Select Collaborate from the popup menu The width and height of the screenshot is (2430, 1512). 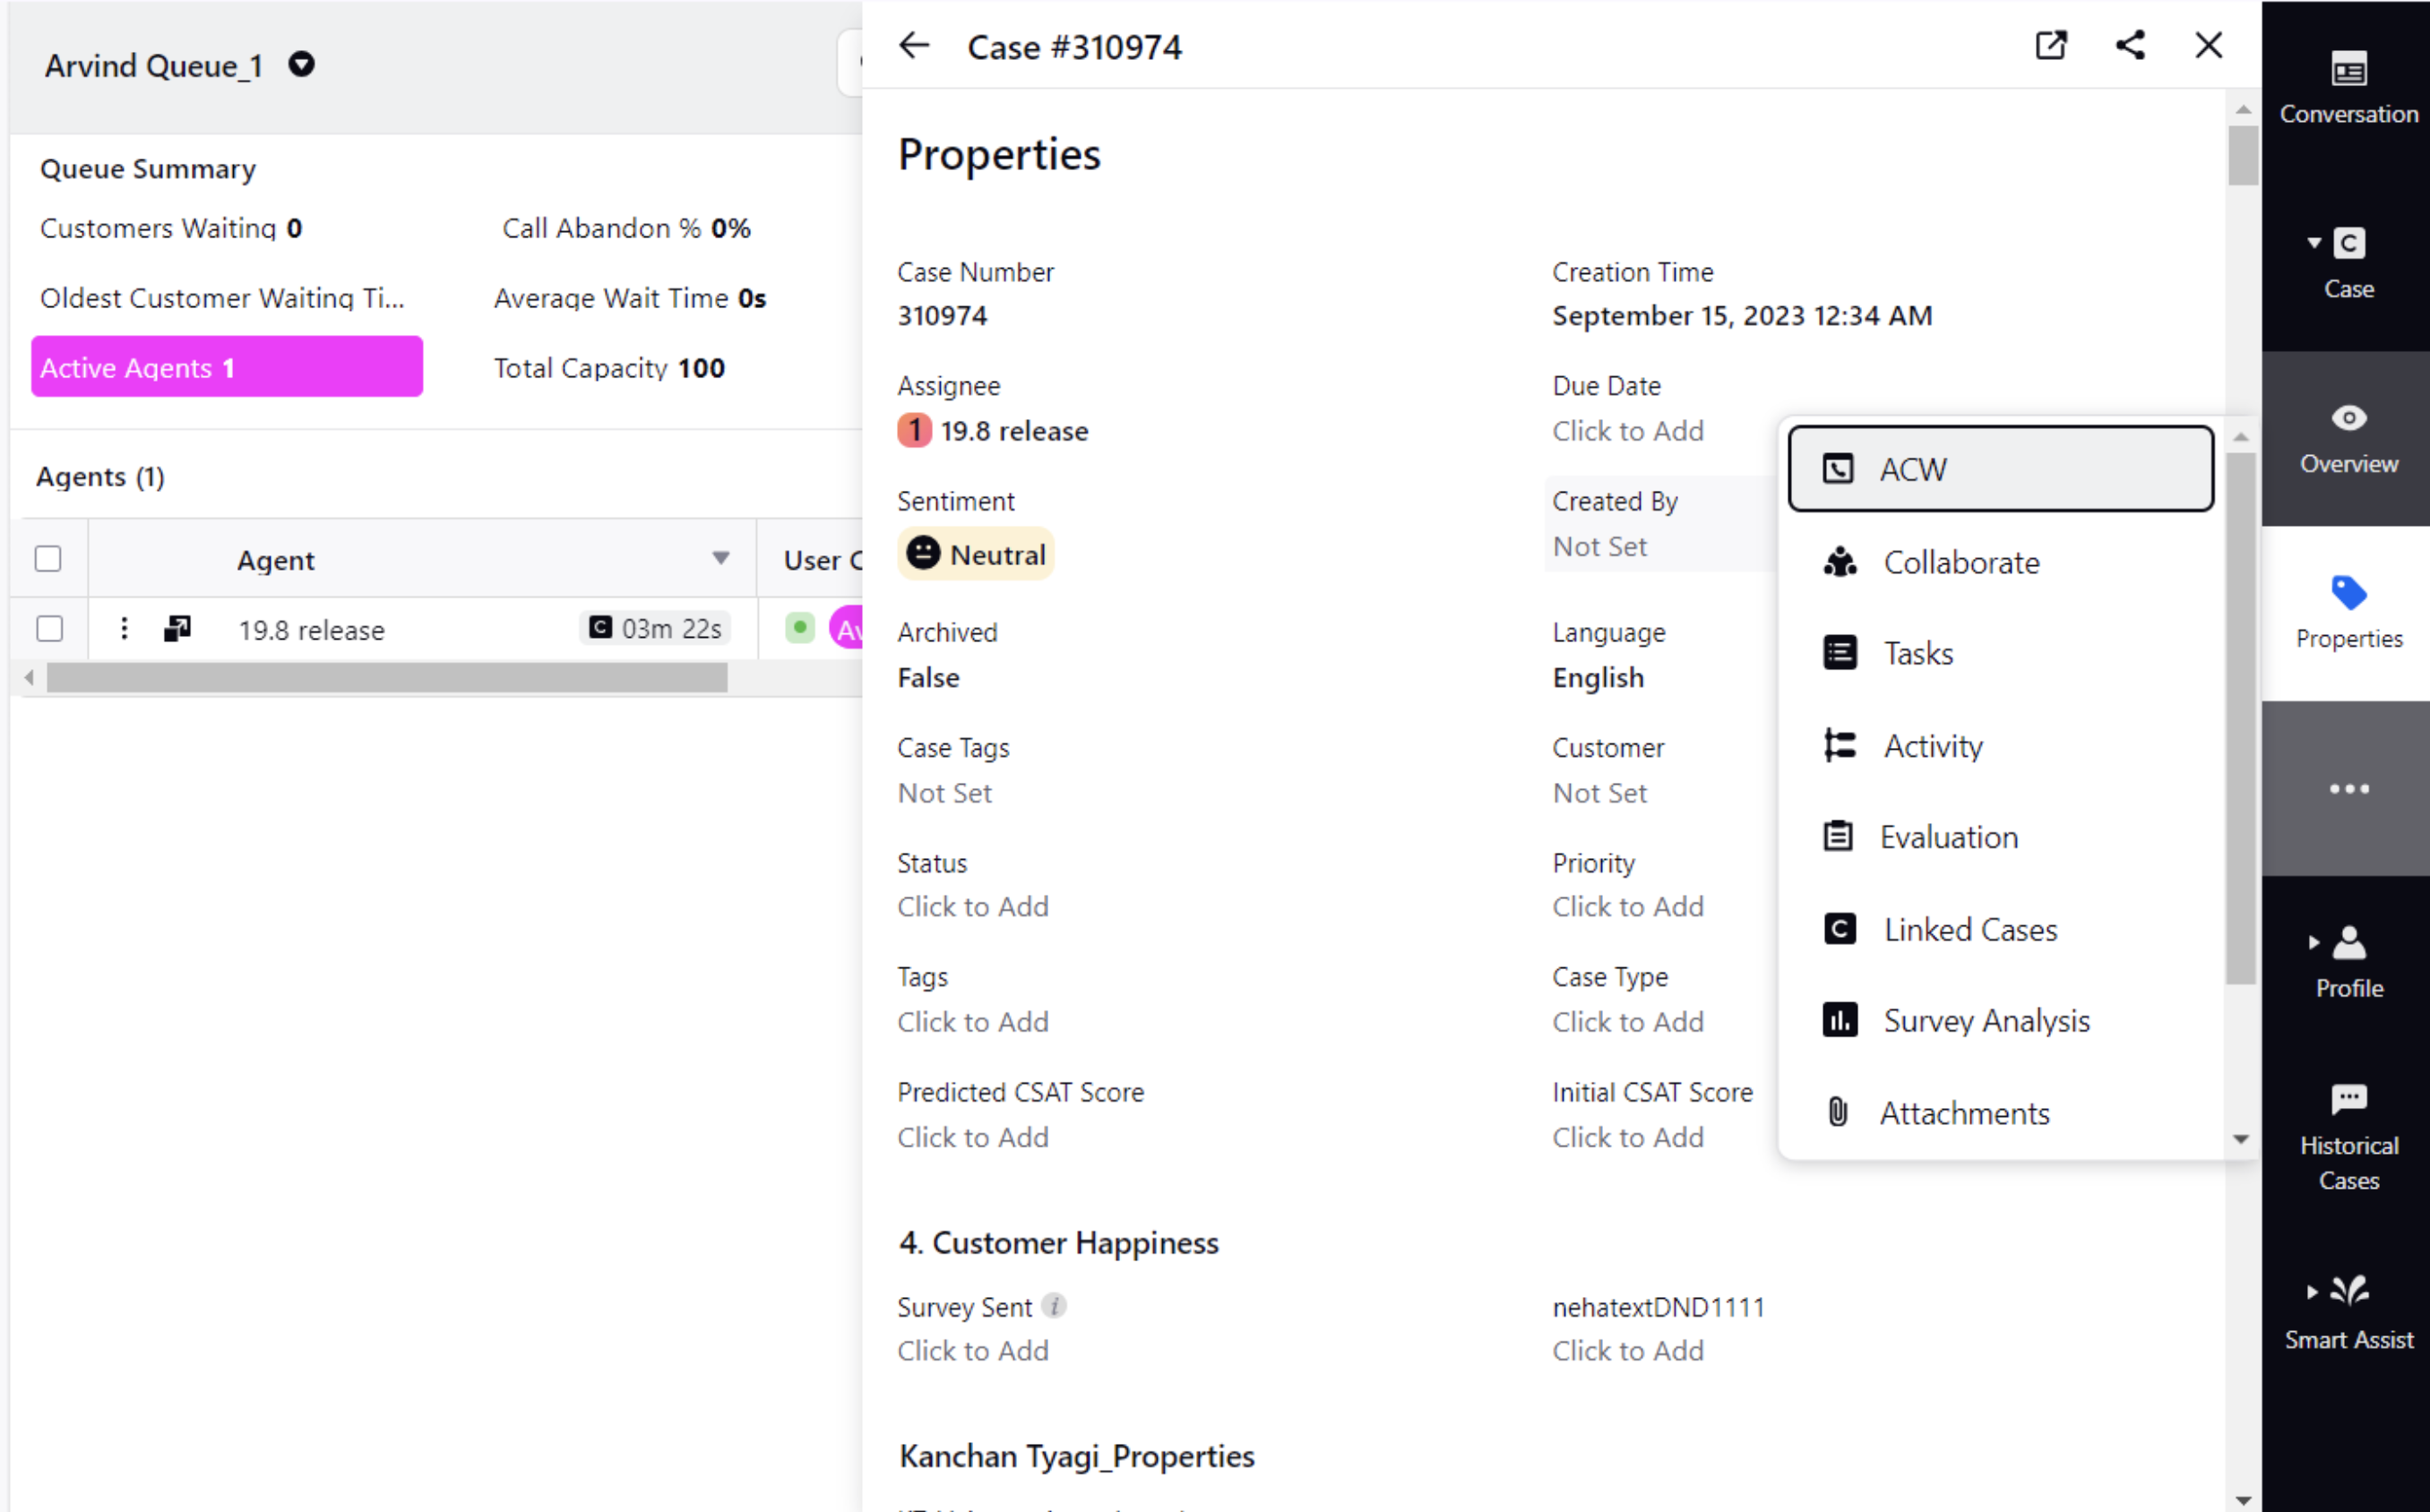tap(2000, 563)
